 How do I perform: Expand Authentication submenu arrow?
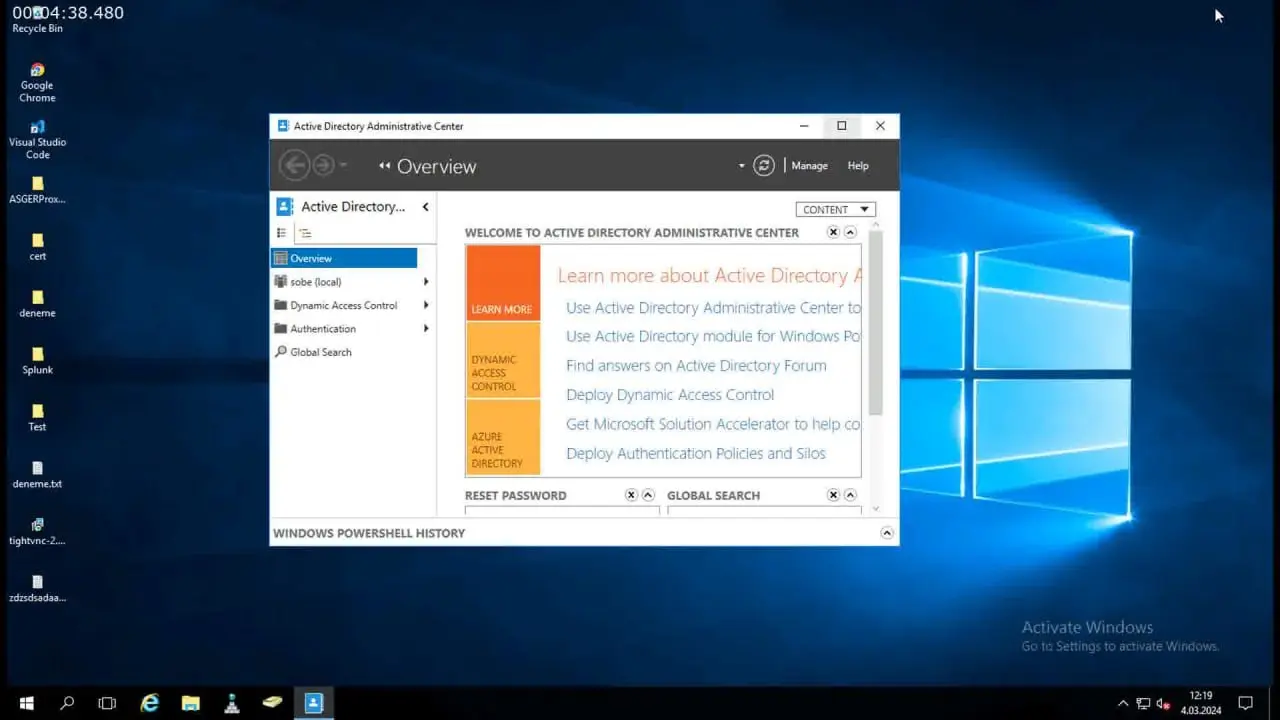click(x=426, y=328)
